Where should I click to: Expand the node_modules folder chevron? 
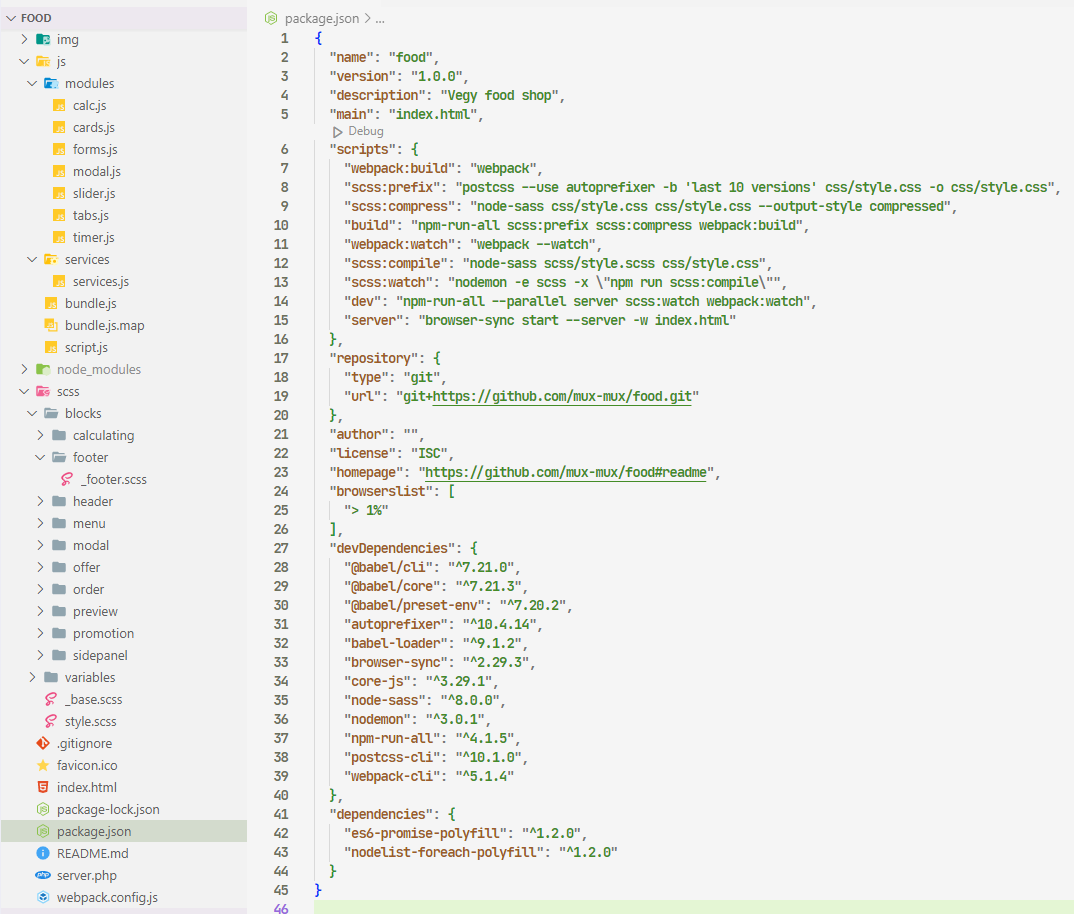(x=25, y=369)
